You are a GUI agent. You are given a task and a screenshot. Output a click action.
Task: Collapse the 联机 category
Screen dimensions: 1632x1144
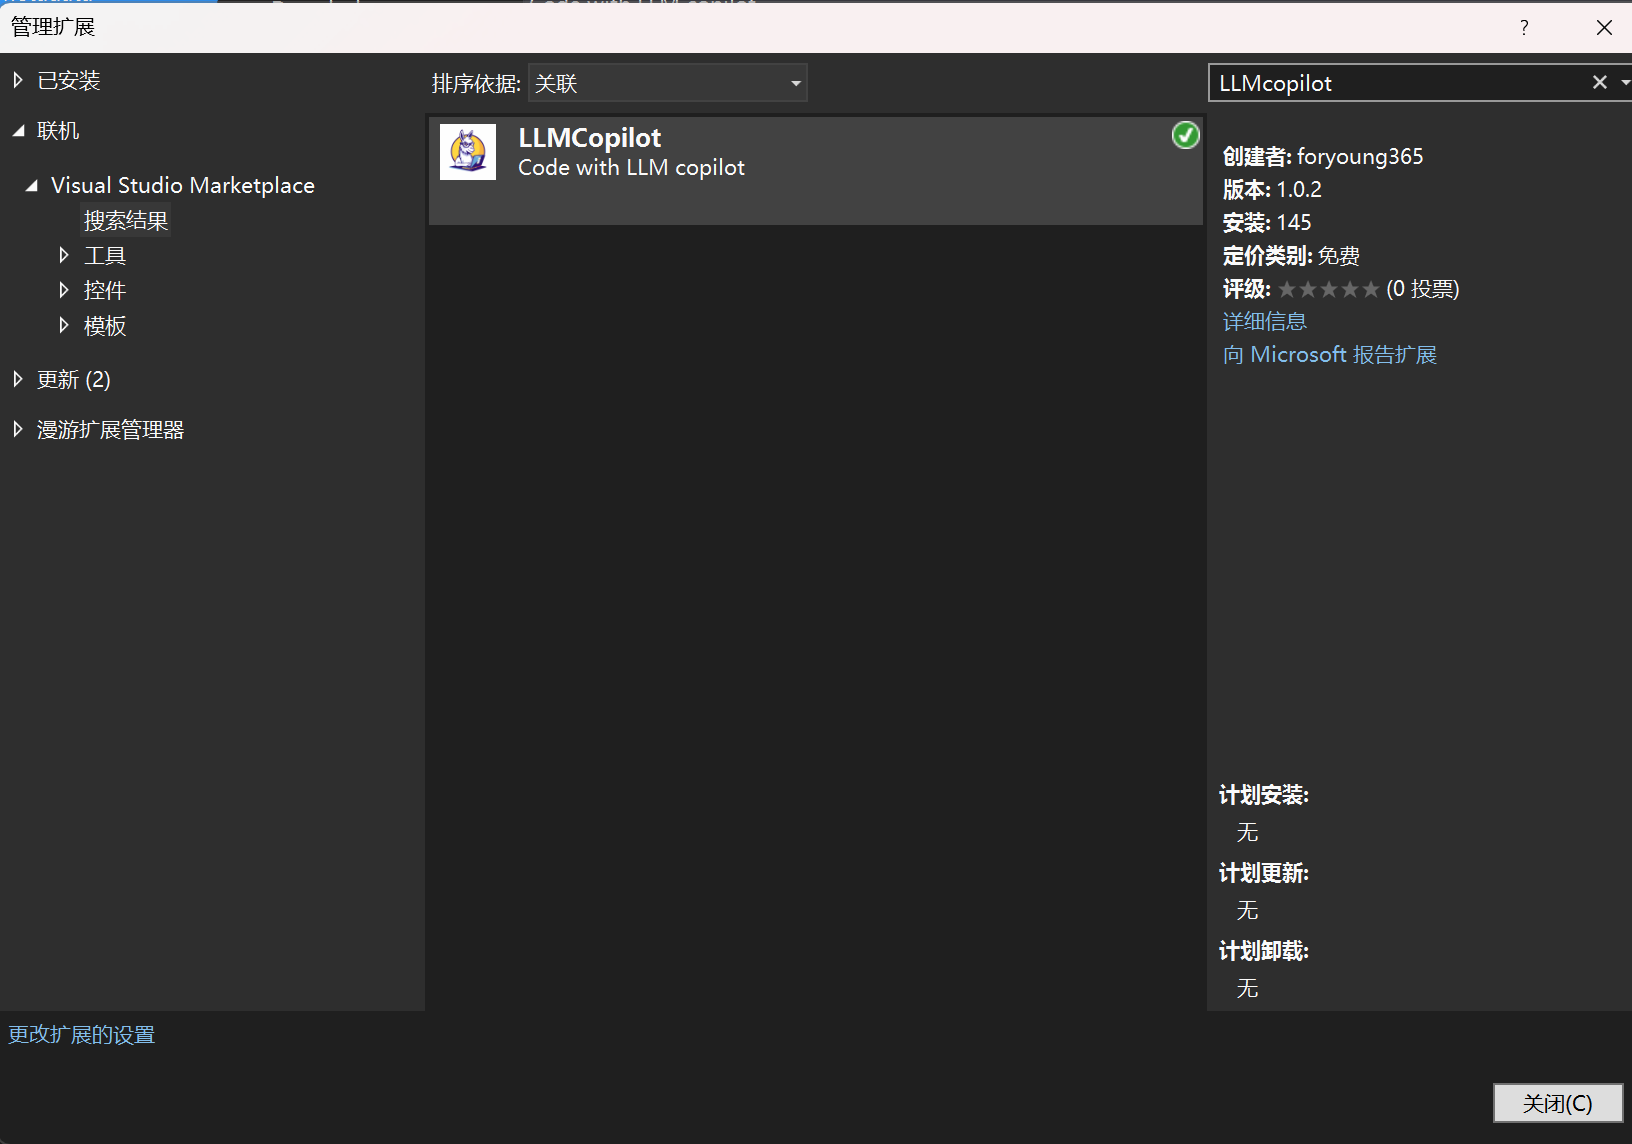[18, 130]
